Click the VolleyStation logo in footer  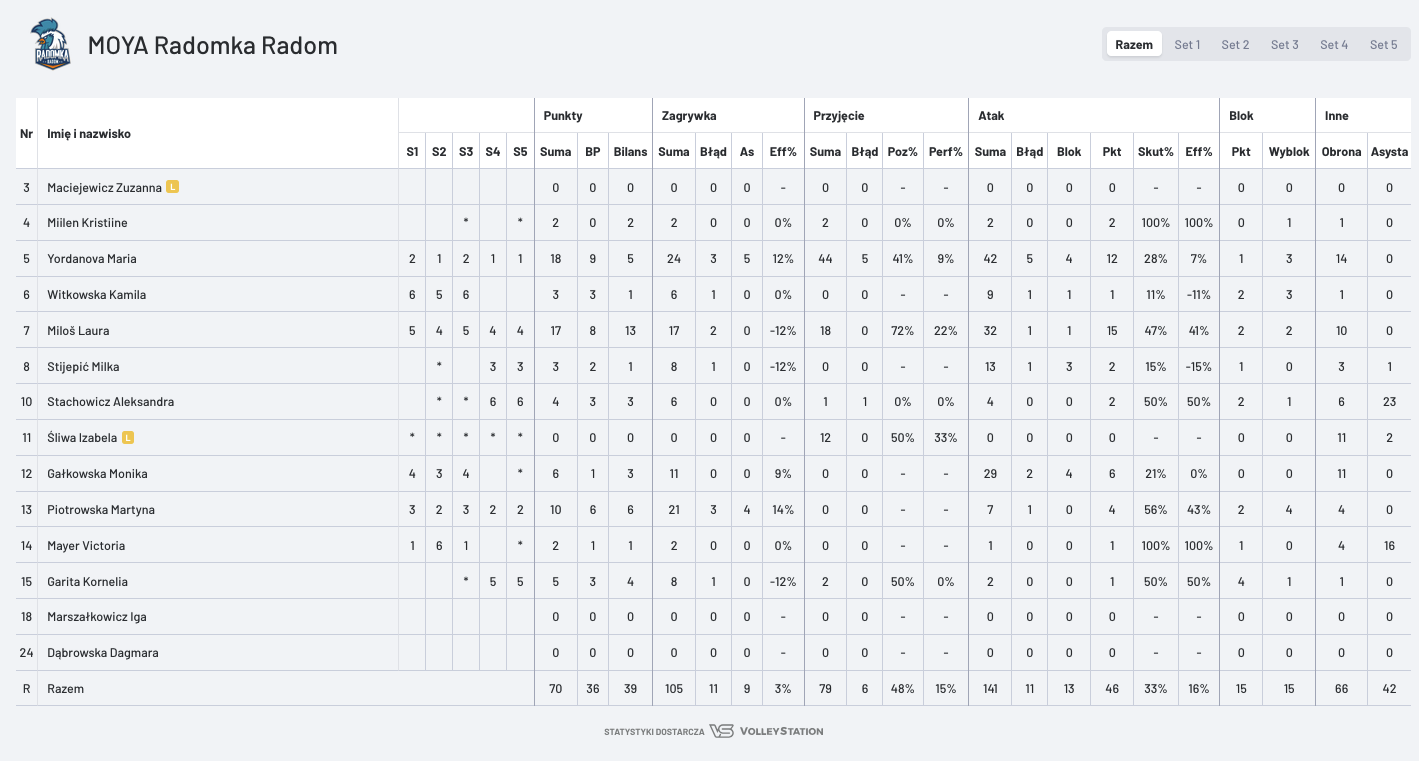coord(766,731)
